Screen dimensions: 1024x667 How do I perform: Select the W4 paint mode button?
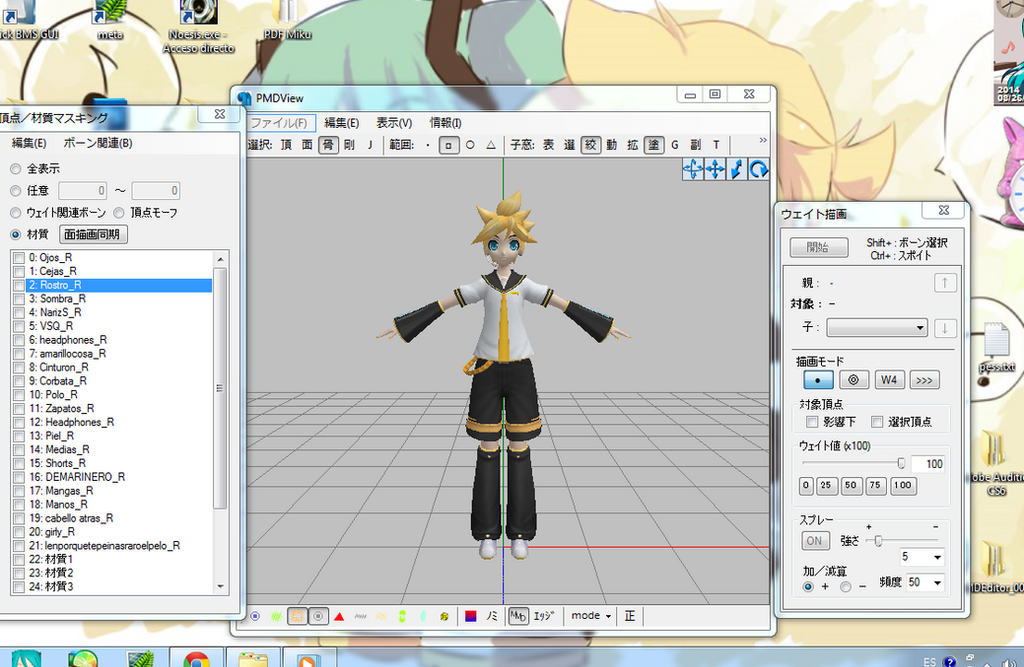889,380
